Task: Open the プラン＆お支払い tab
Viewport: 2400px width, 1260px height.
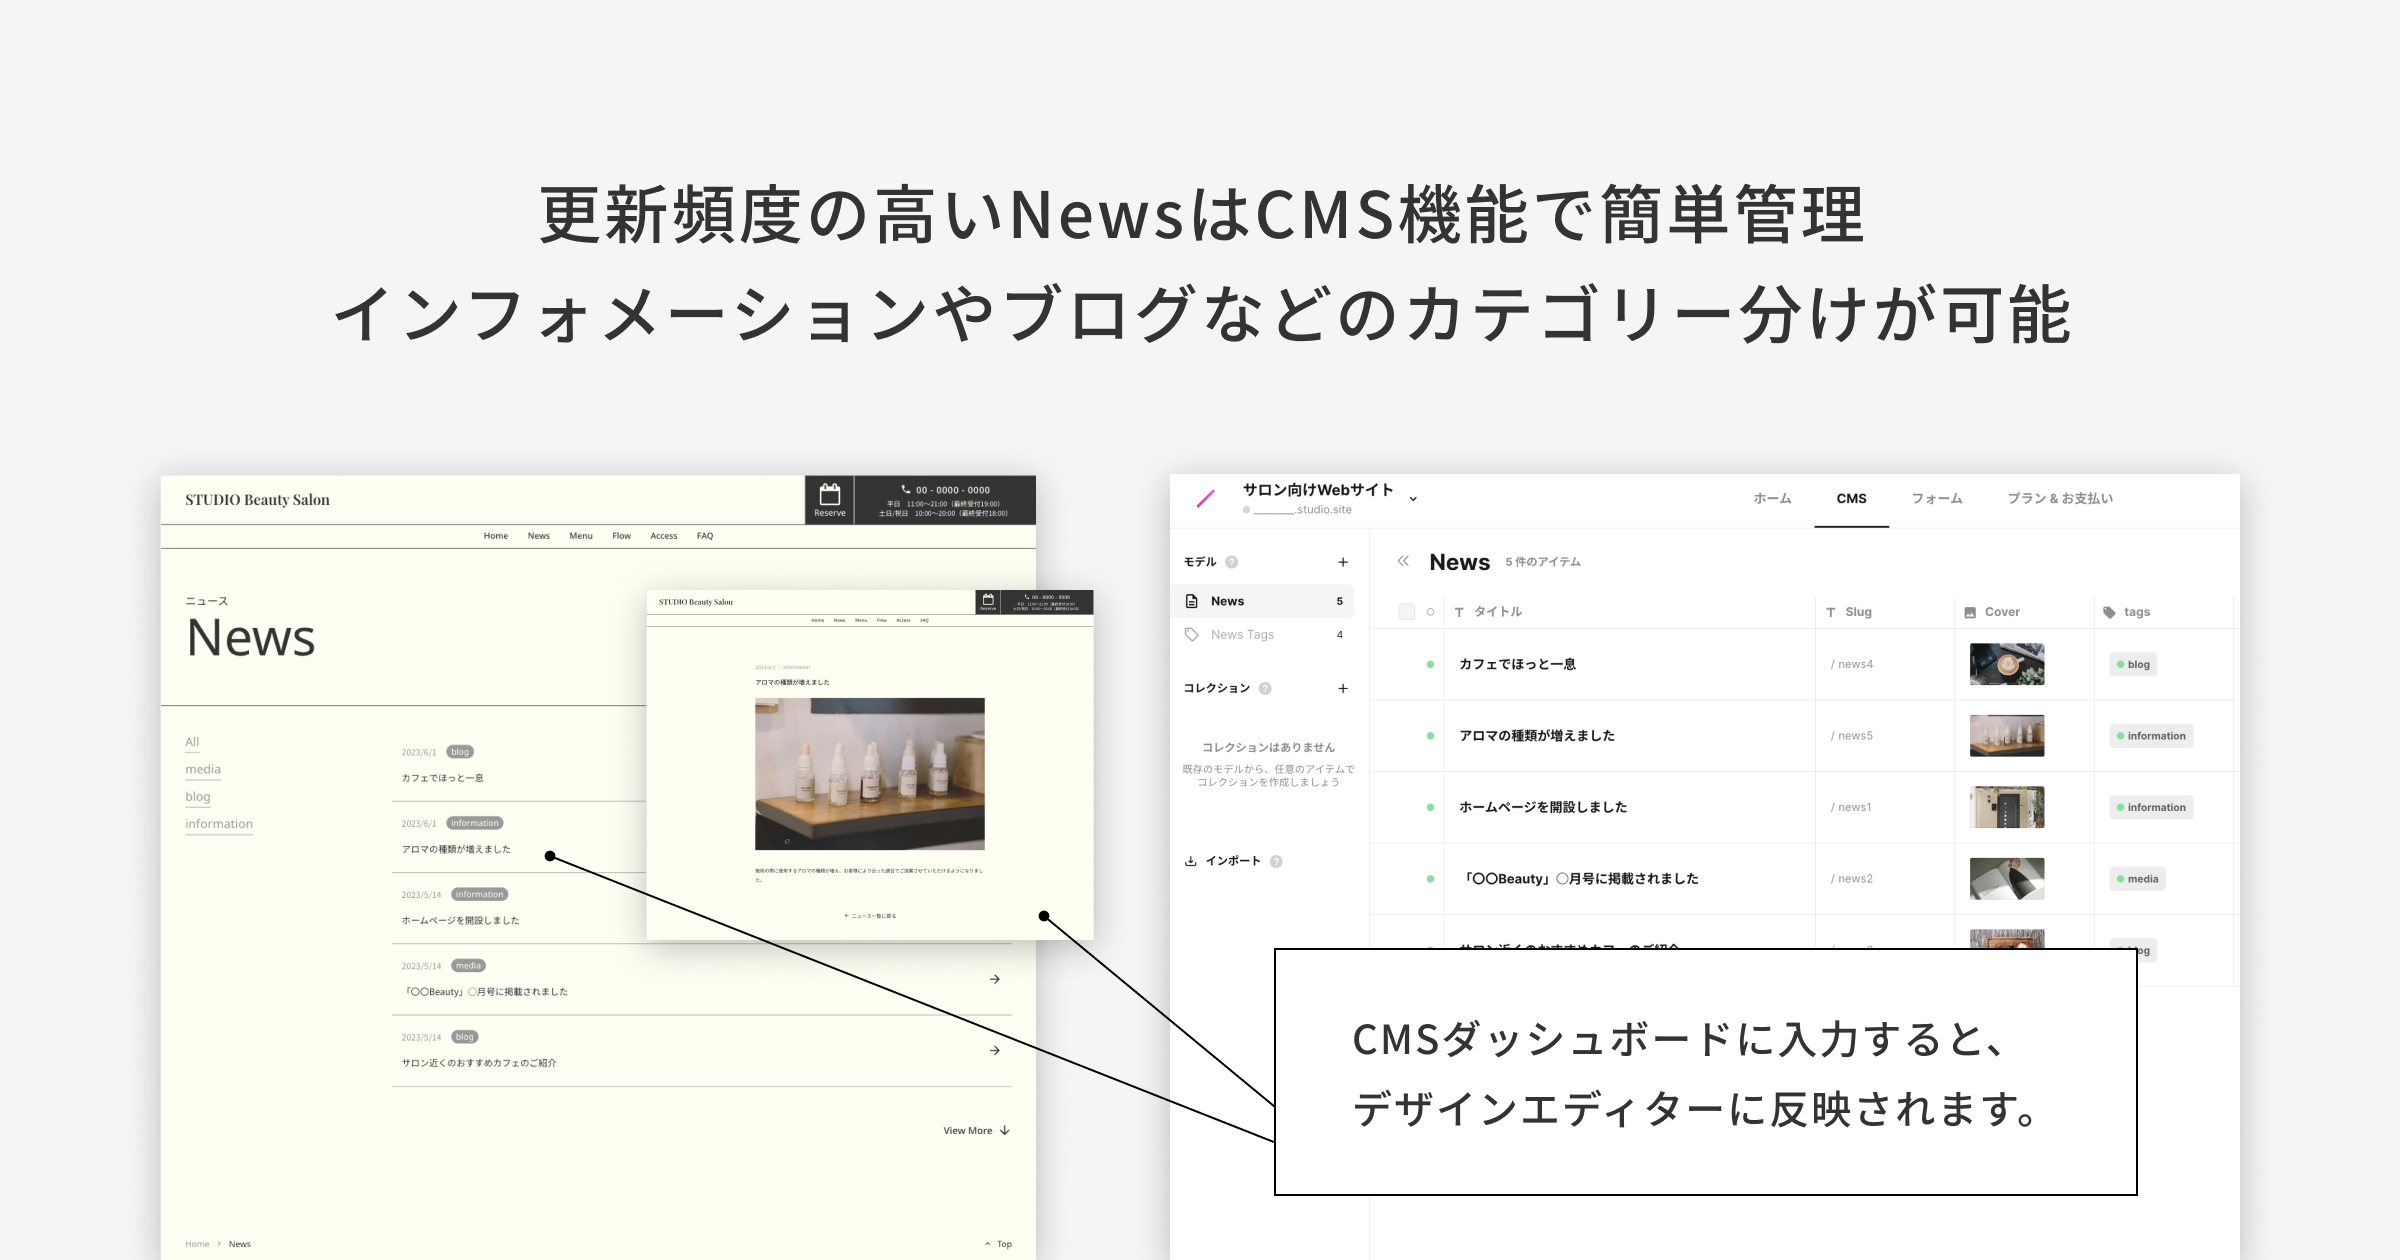Action: pos(2060,498)
